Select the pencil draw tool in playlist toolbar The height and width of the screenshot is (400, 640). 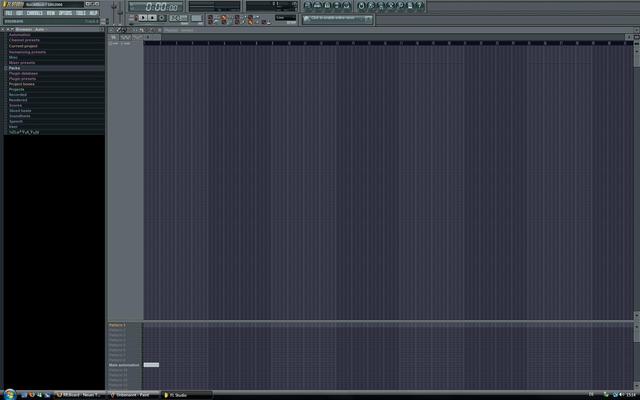[121, 30]
